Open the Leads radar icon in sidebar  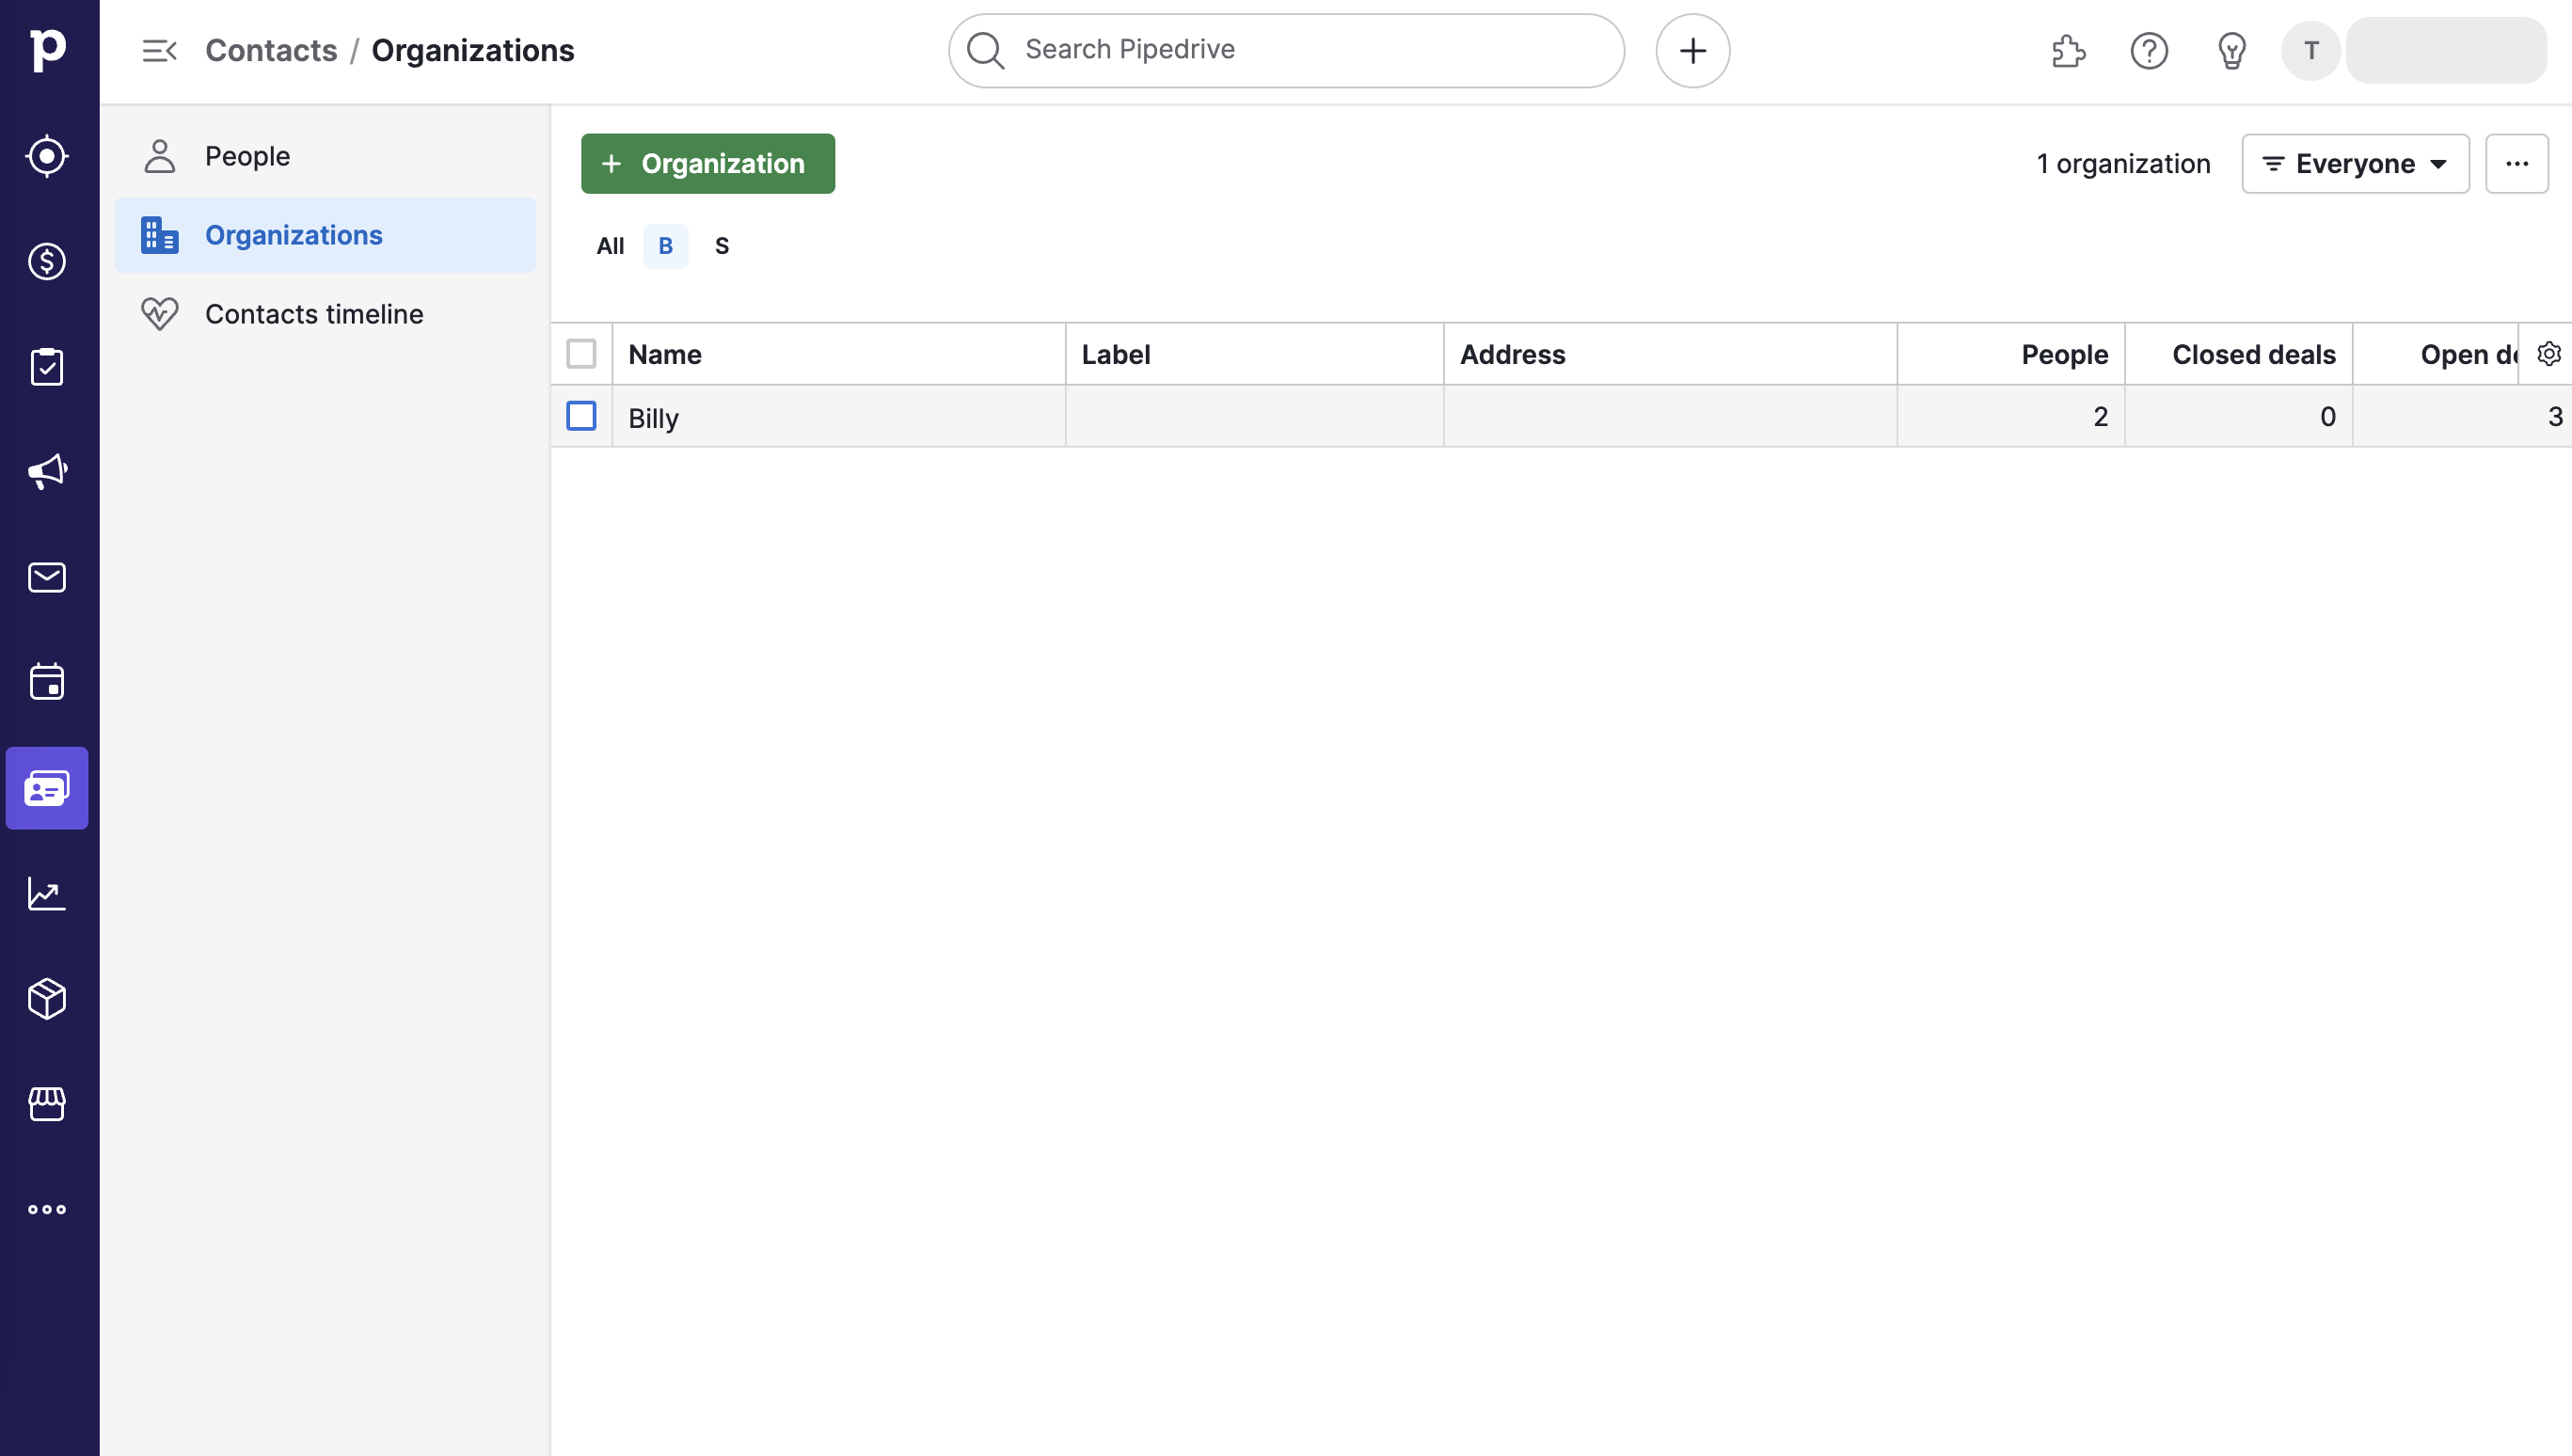(x=47, y=156)
